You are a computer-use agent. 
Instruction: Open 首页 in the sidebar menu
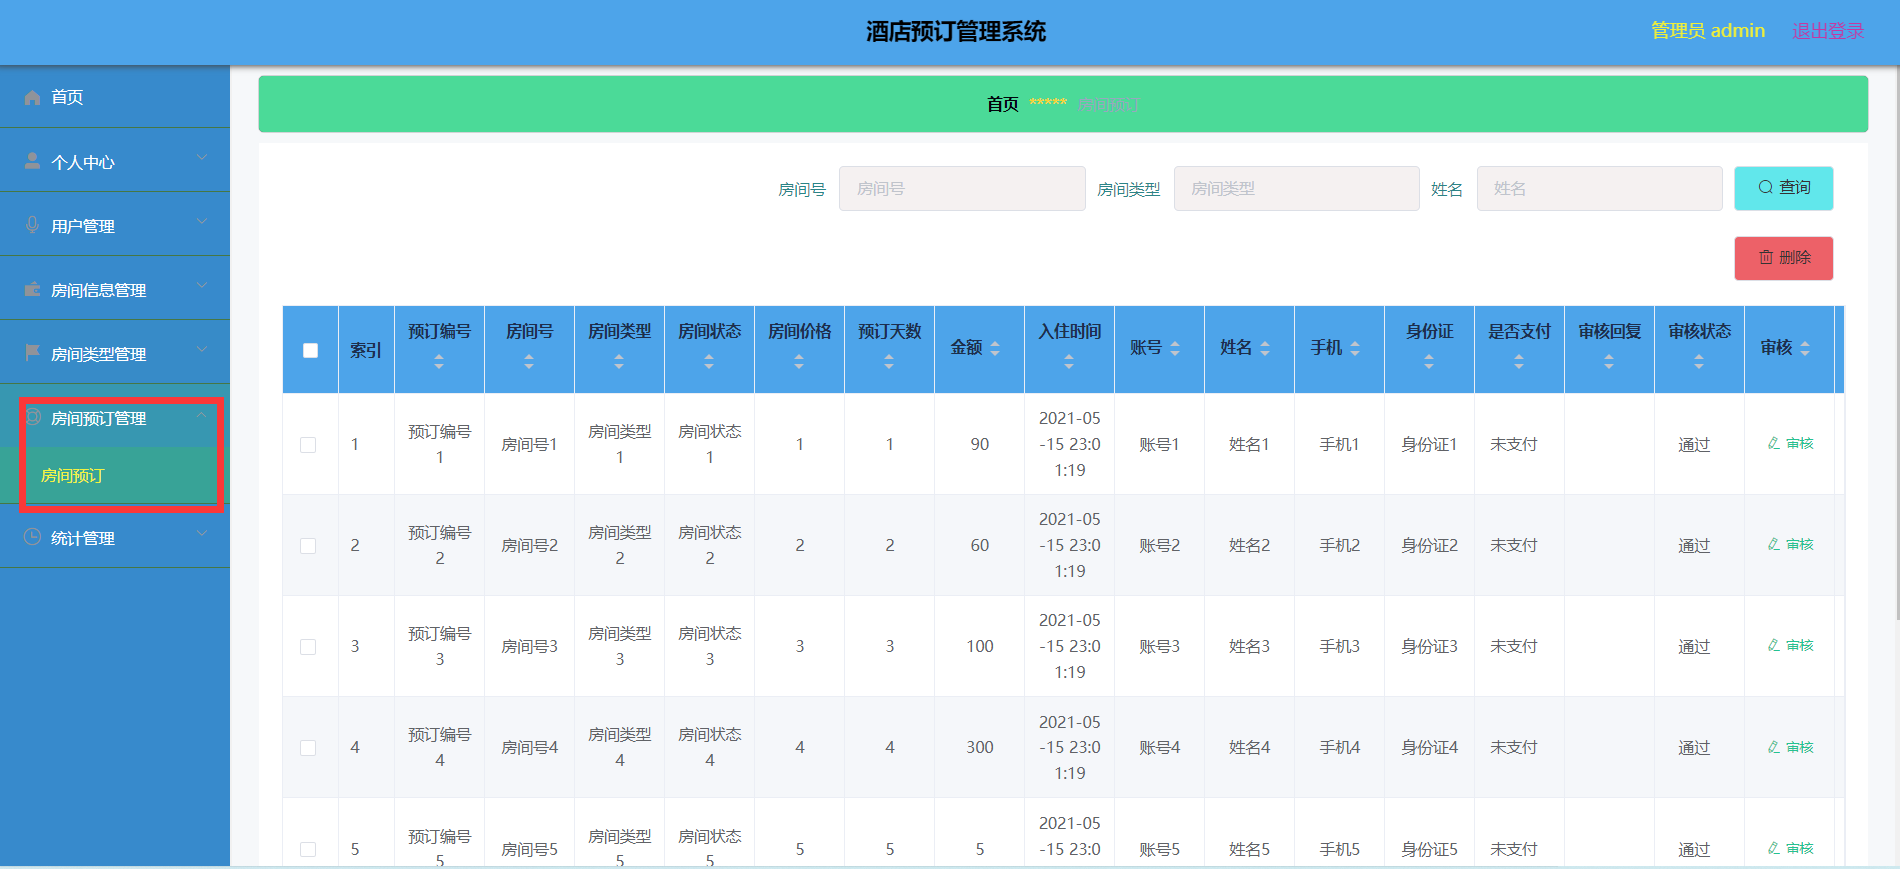pyautogui.click(x=115, y=97)
